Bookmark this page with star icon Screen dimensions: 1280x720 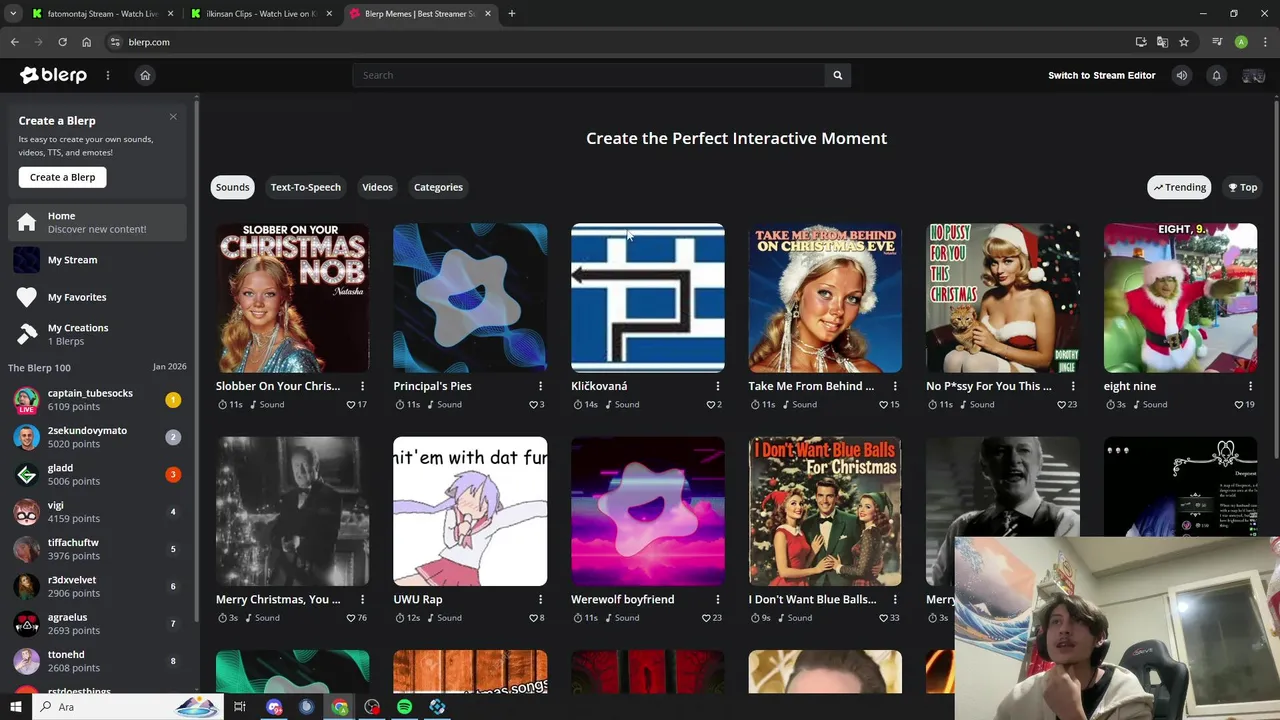coord(1184,42)
